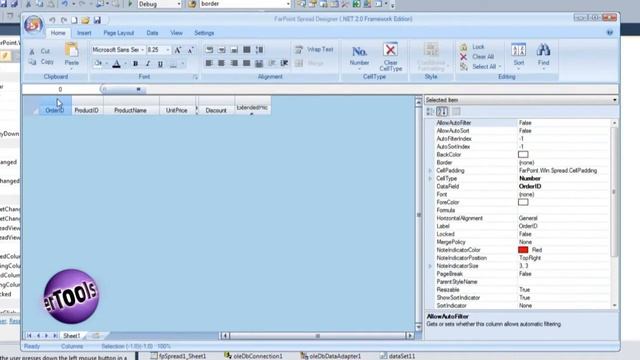Click the save disk icon in quick access toolbar
This screenshot has height=360, width=640.
97,20
